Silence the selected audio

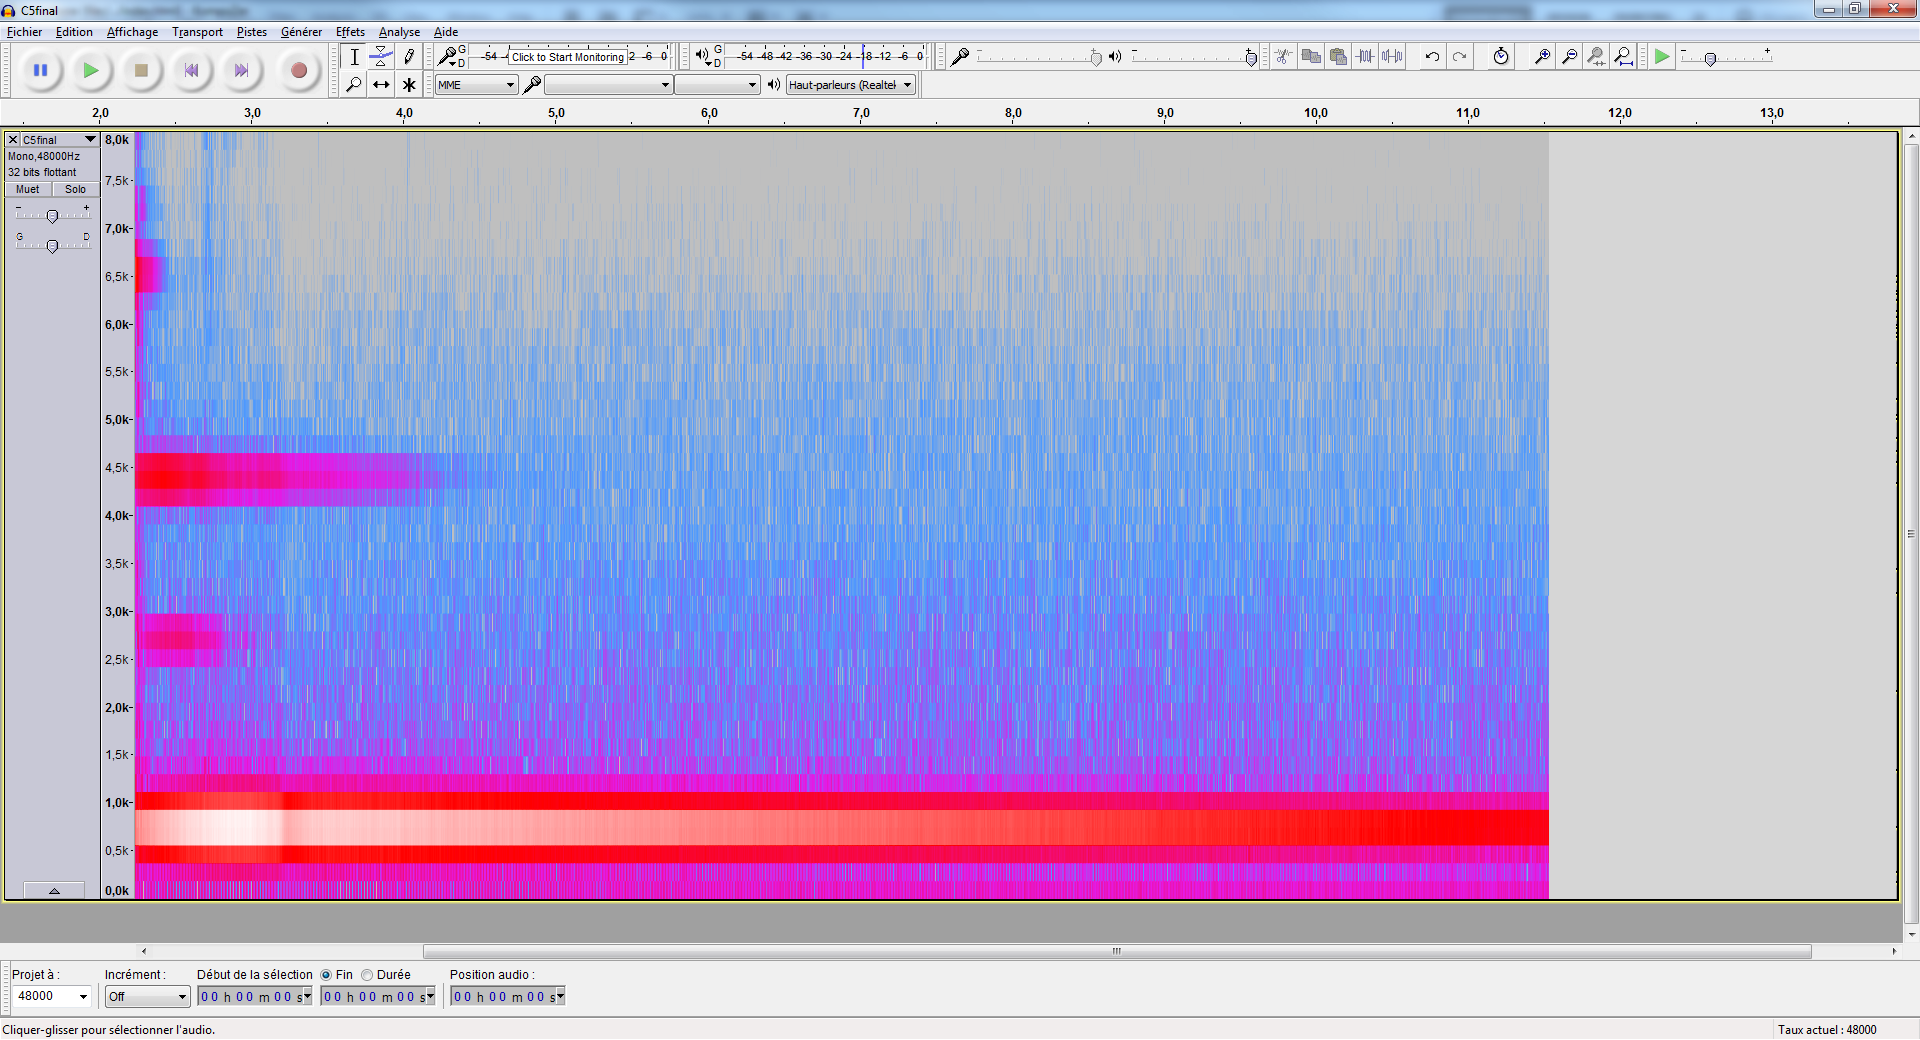[1392, 57]
